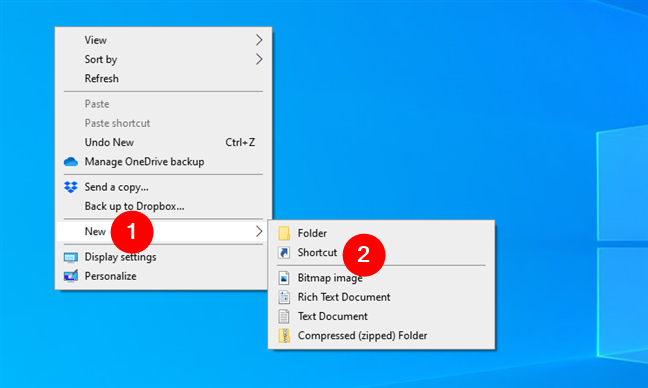Image resolution: width=648 pixels, height=388 pixels.
Task: Choose Refresh from the context menu
Action: pyautogui.click(x=164, y=79)
